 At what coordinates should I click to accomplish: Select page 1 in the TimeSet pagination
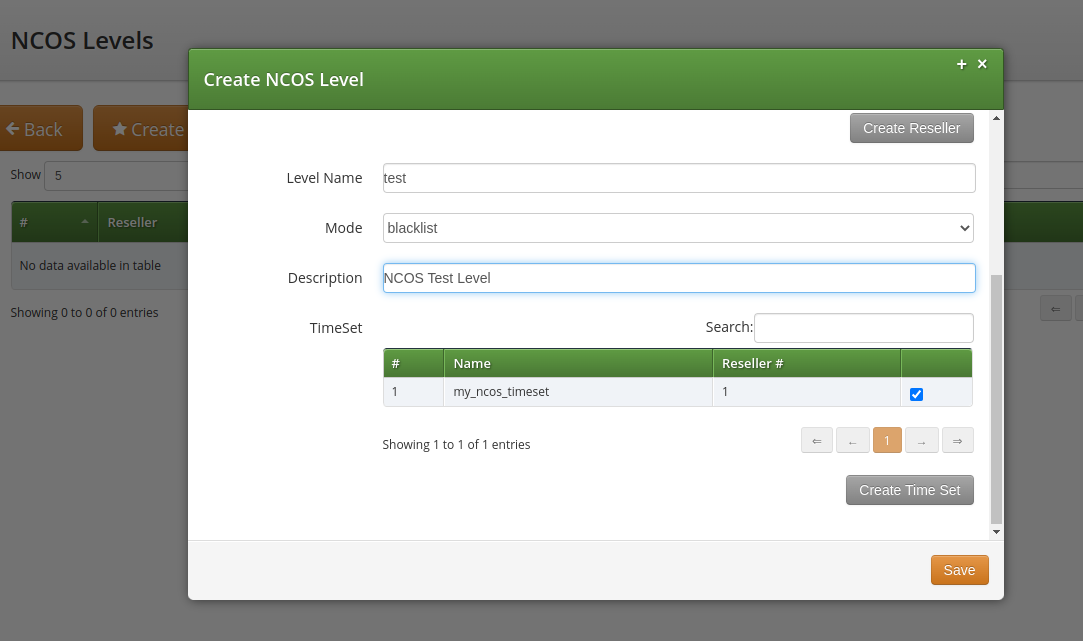tap(887, 440)
